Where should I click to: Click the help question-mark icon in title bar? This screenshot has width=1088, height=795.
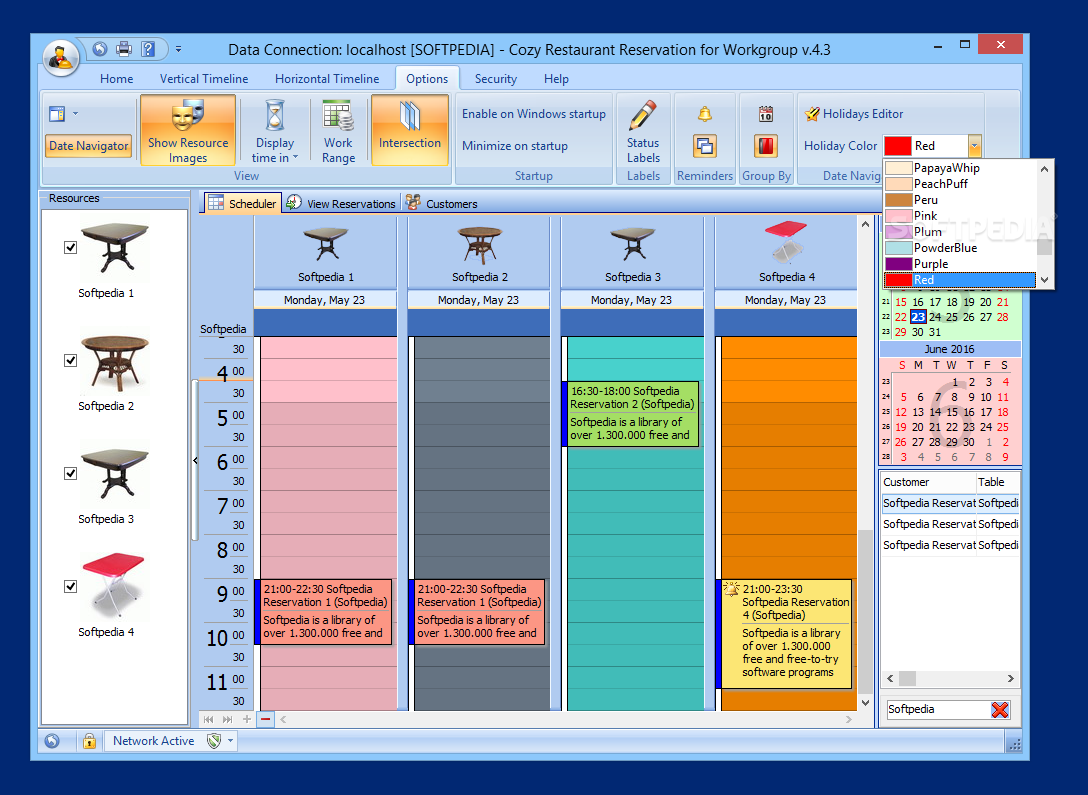[148, 49]
